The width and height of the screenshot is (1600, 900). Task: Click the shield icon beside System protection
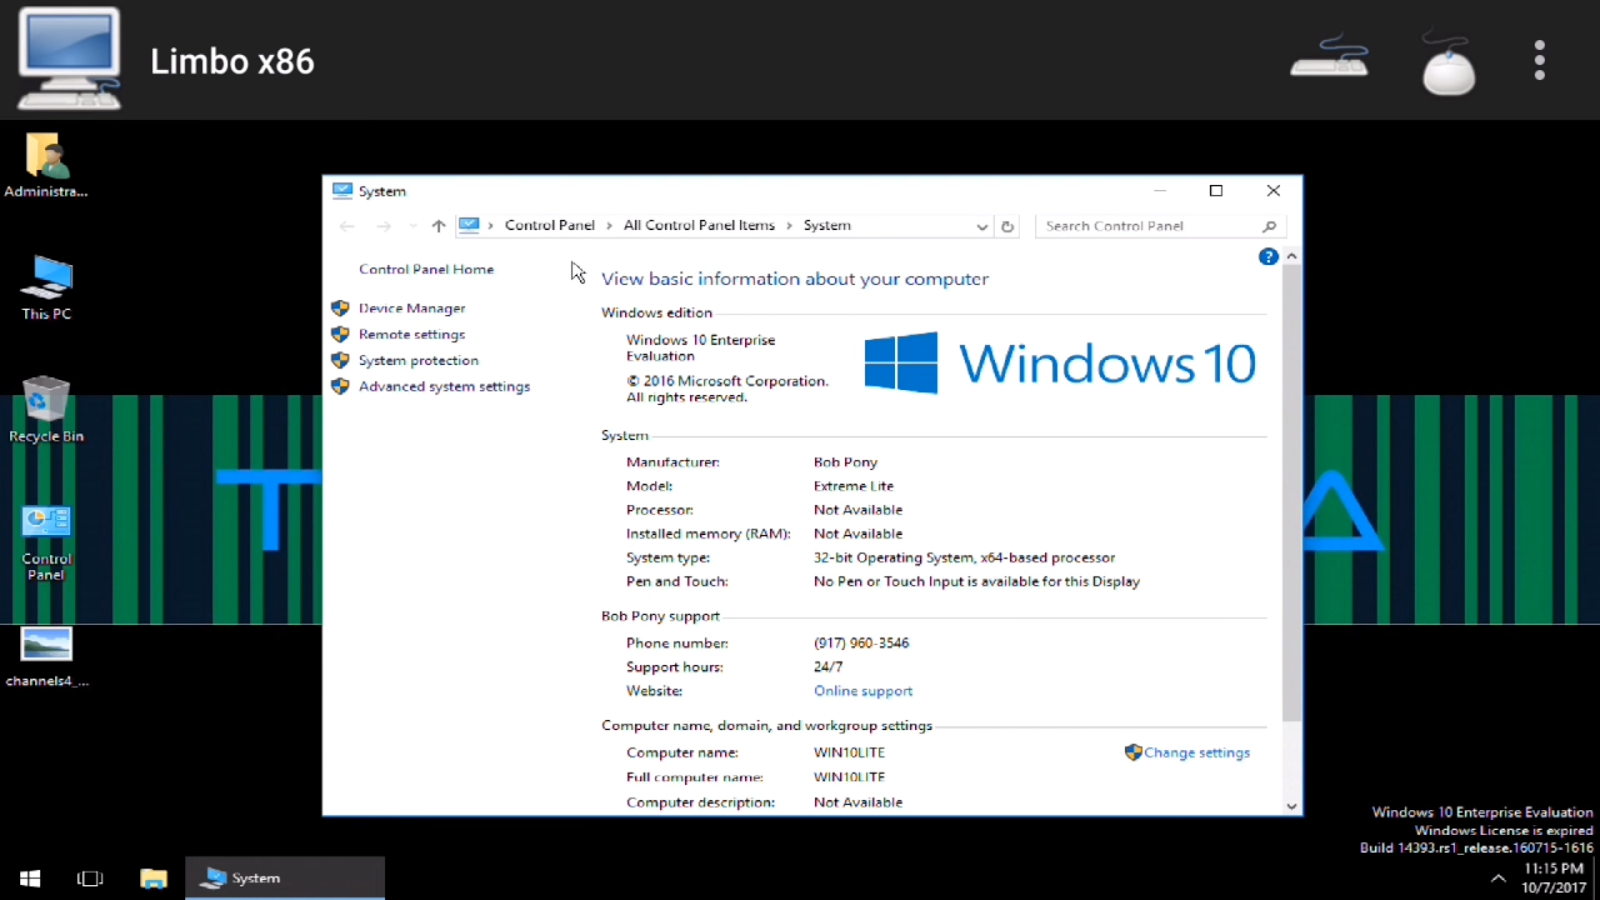click(x=340, y=360)
